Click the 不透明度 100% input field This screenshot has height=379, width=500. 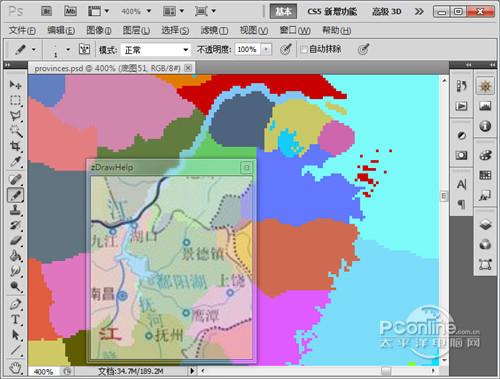247,50
